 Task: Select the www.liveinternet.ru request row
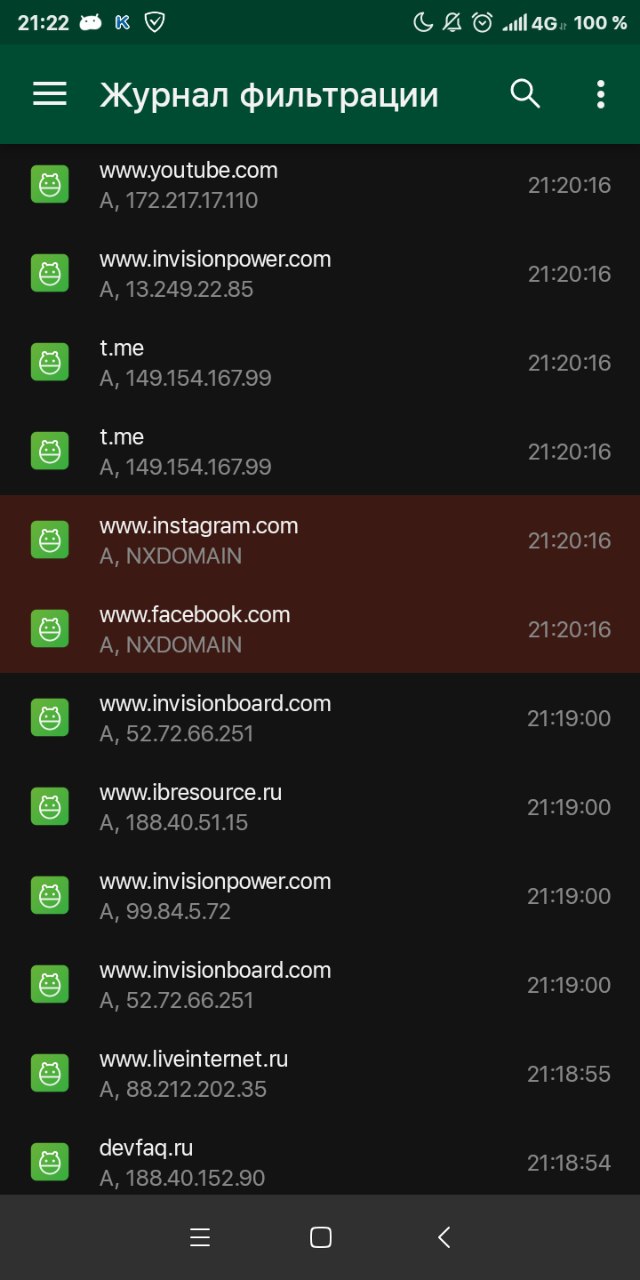(320, 1073)
